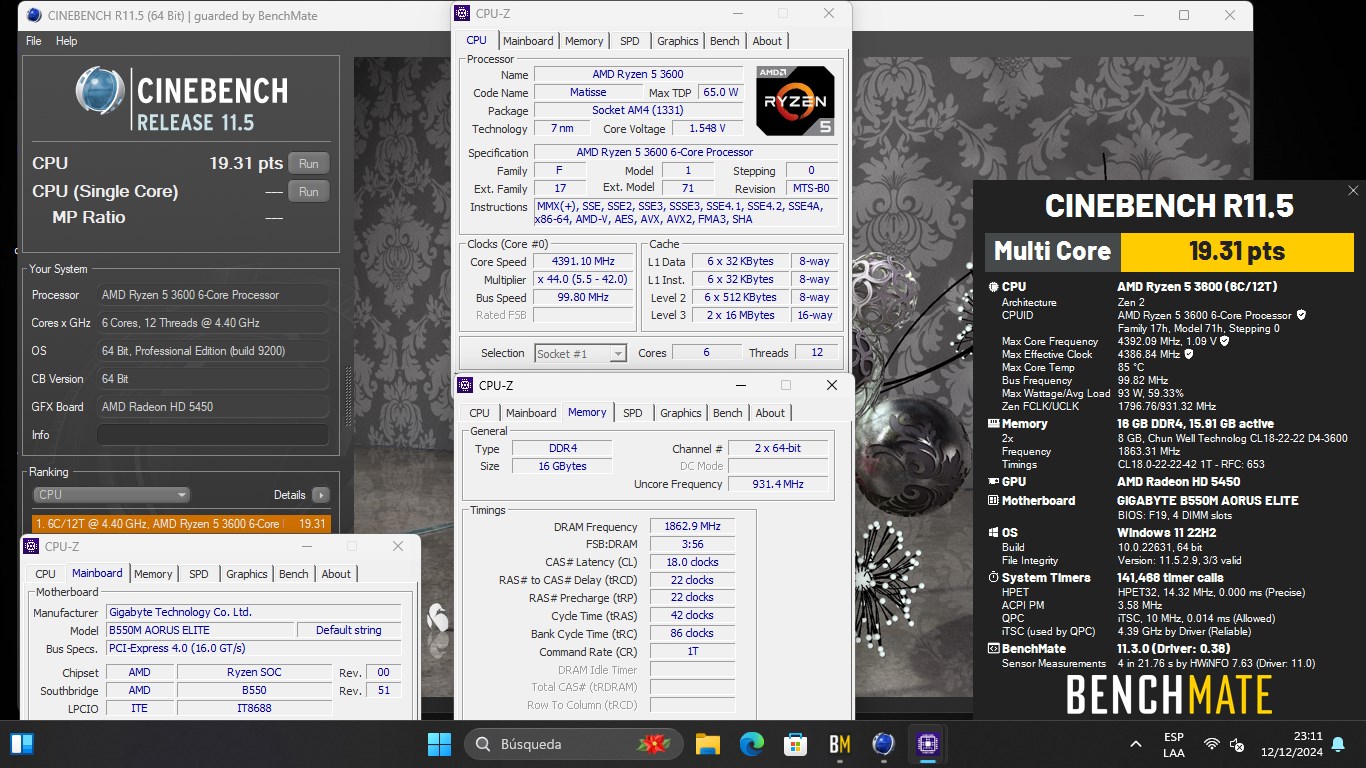Click the Cinebench sphere logo in header
This screenshot has width=1366, height=768.
click(x=100, y=91)
